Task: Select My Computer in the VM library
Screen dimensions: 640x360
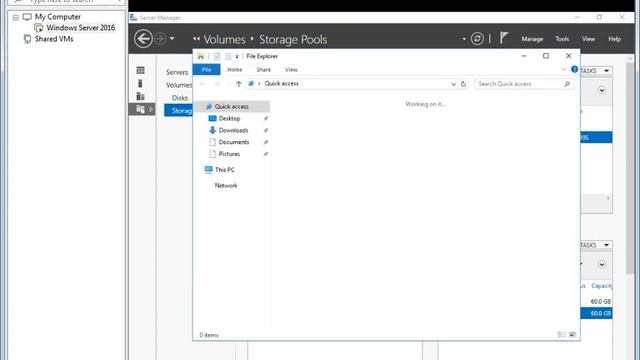Action: click(x=58, y=17)
